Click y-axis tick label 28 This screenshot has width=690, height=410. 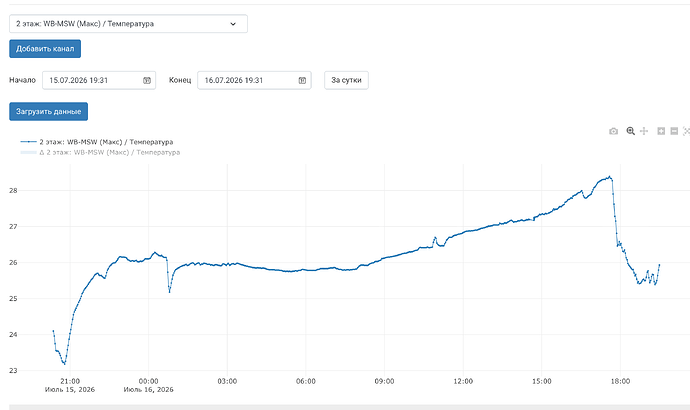coord(13,190)
